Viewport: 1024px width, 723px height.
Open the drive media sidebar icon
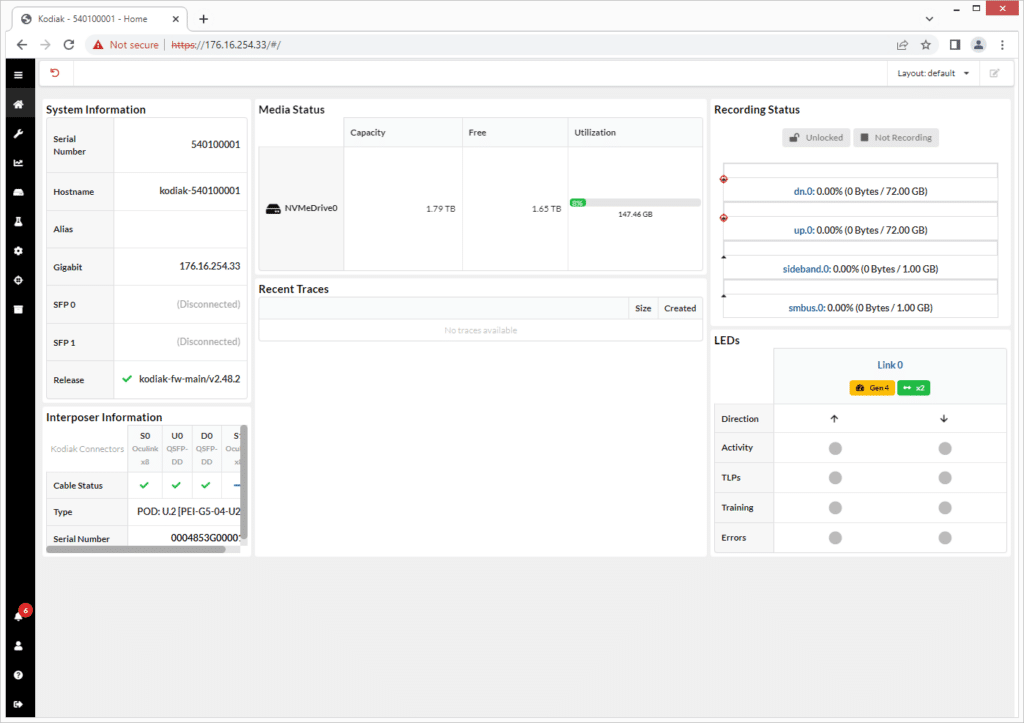pyautogui.click(x=18, y=192)
